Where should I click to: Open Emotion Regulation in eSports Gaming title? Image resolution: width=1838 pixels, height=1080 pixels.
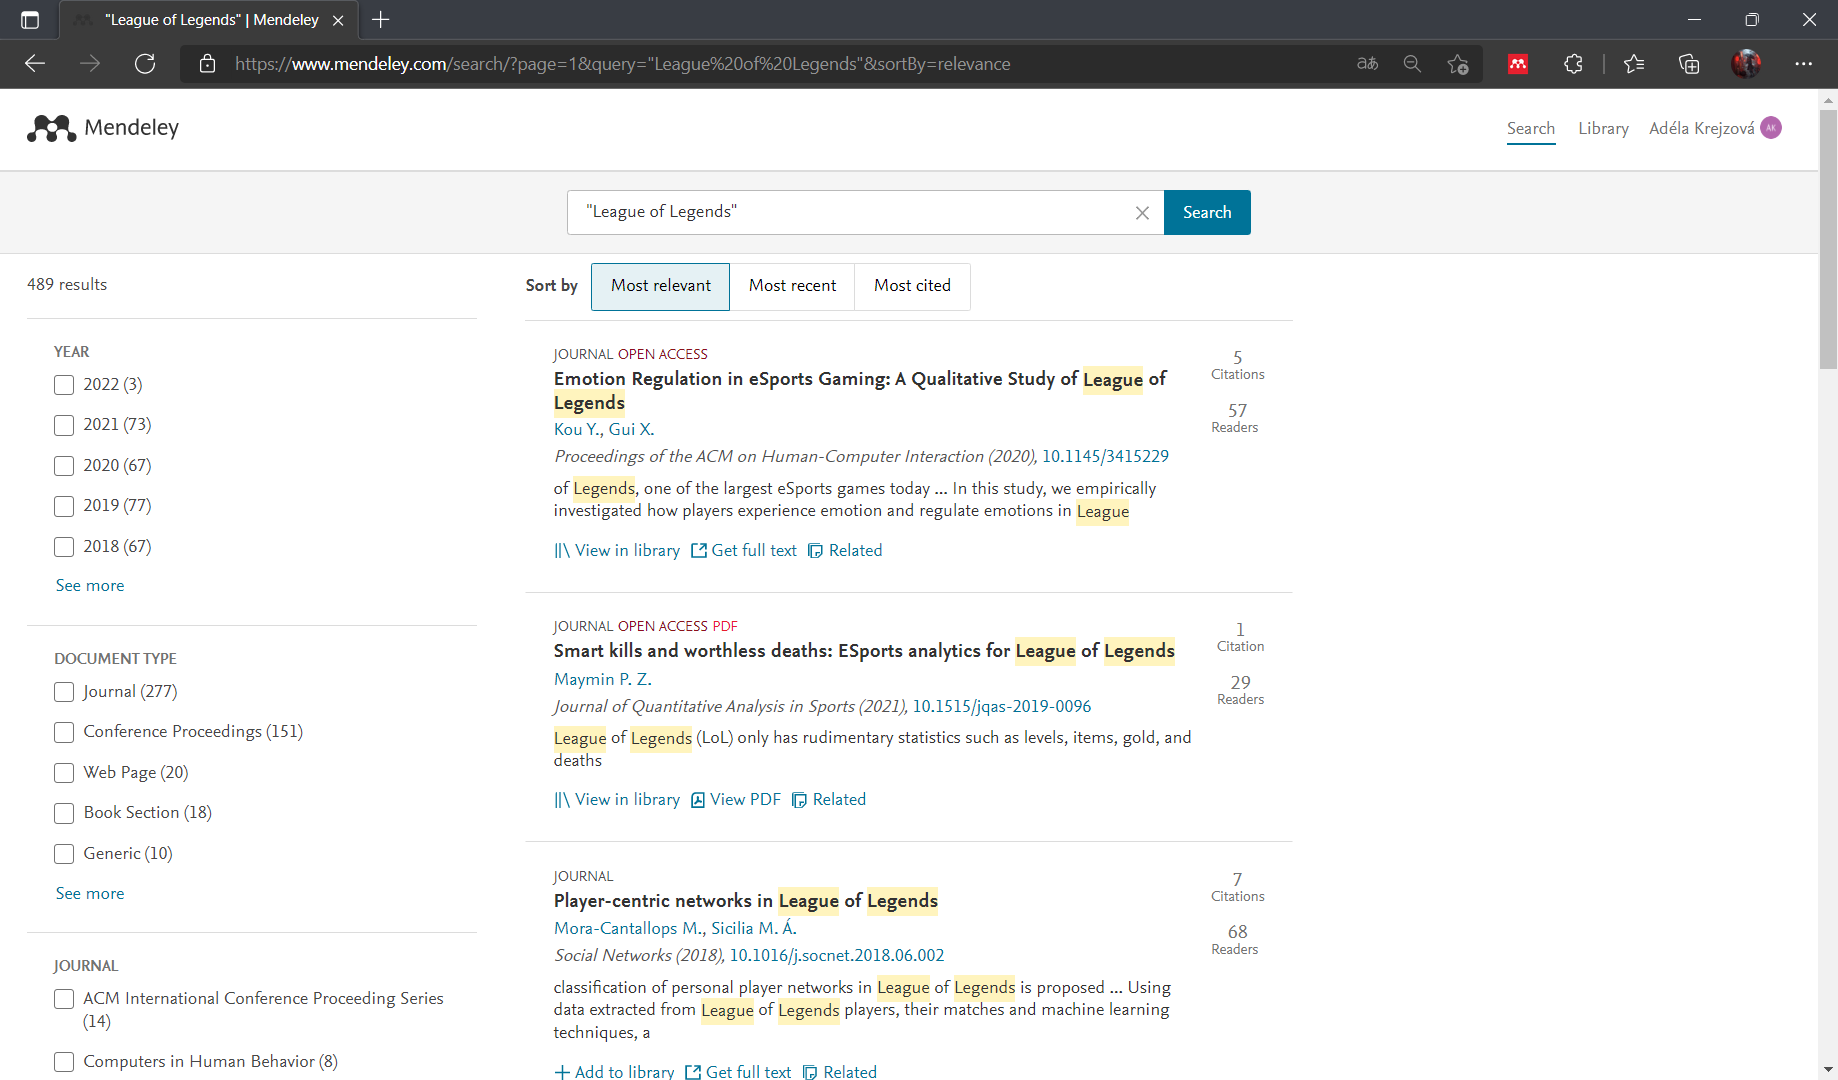click(x=860, y=391)
